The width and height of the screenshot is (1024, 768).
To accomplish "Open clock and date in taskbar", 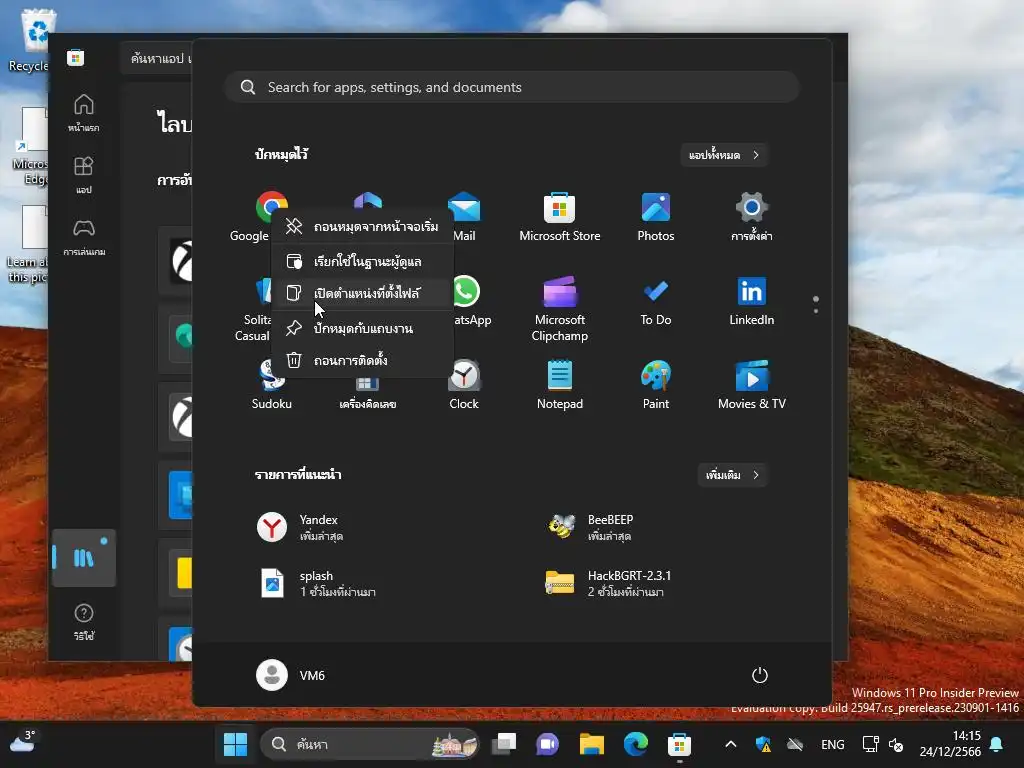I will coord(950,744).
